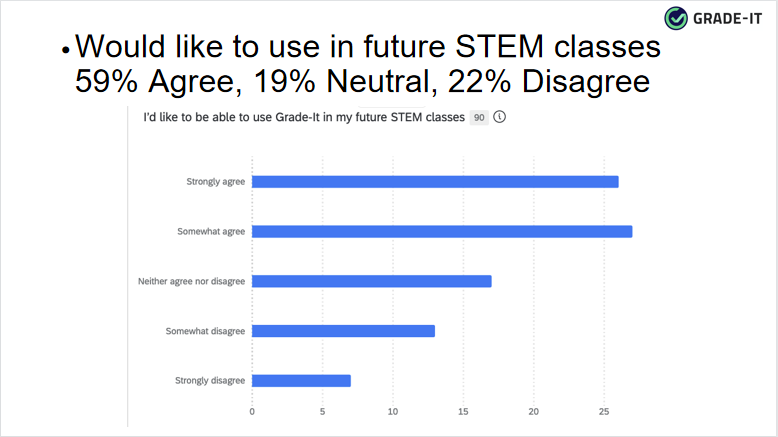778x437 pixels.
Task: Click the 'Neither agree nor disagree' label
Action: [x=191, y=281]
